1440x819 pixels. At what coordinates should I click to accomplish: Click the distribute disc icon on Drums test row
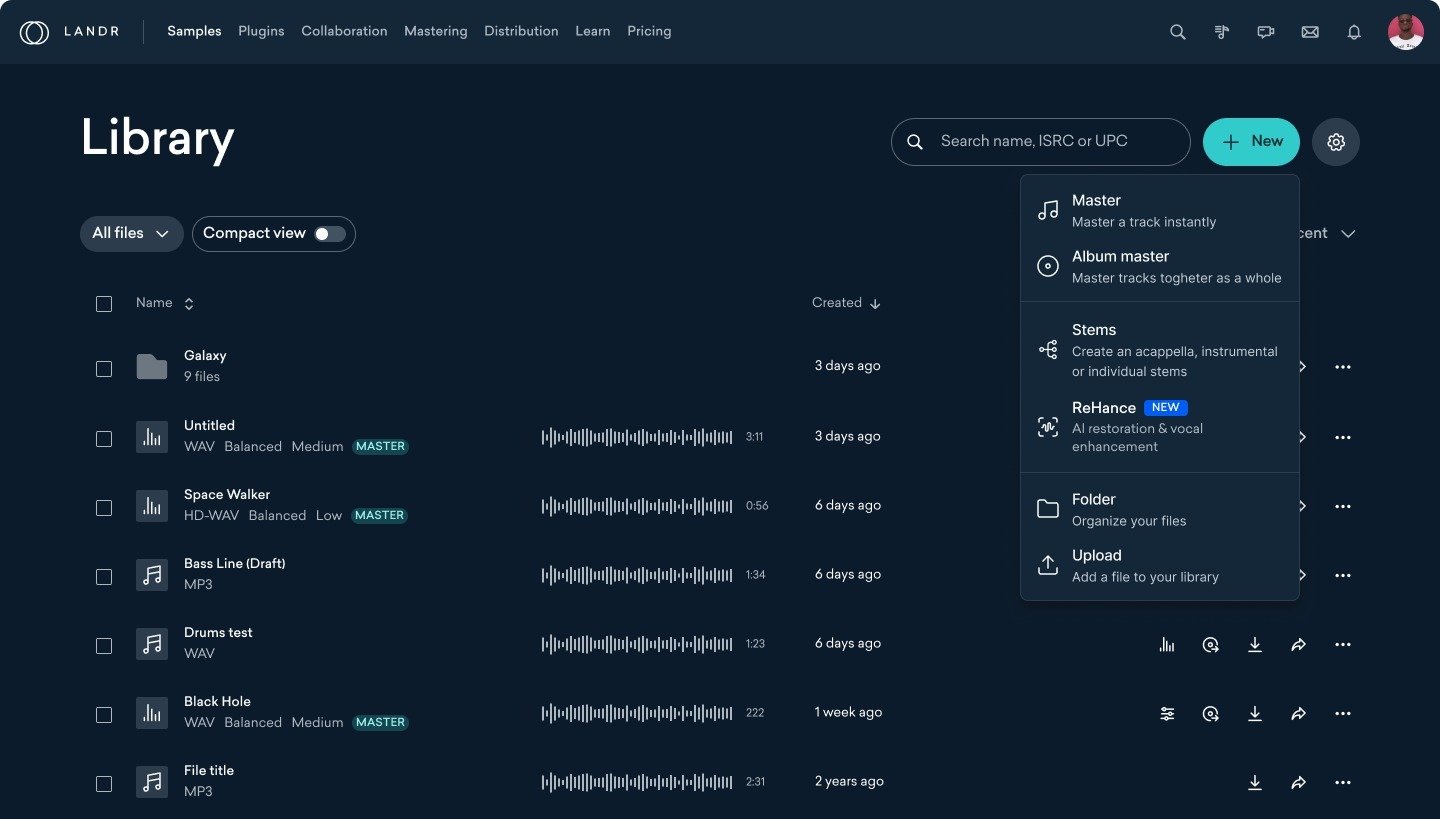(1211, 645)
